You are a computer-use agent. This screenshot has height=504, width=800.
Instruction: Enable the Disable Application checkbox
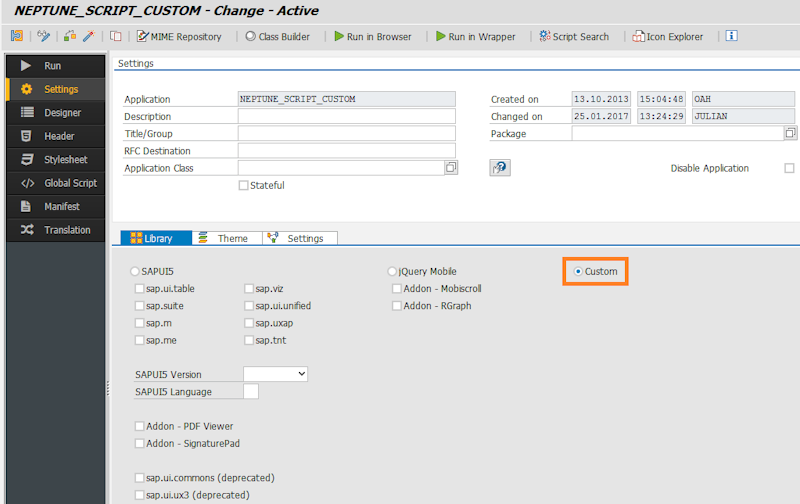(789, 168)
